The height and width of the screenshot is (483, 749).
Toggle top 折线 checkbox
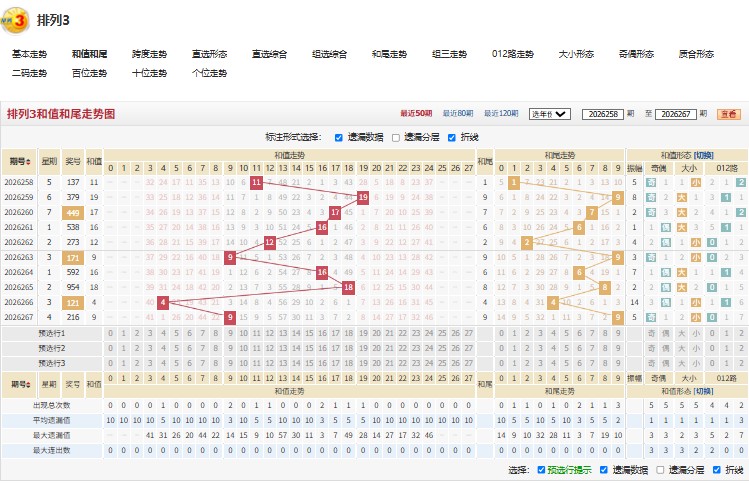(451, 138)
